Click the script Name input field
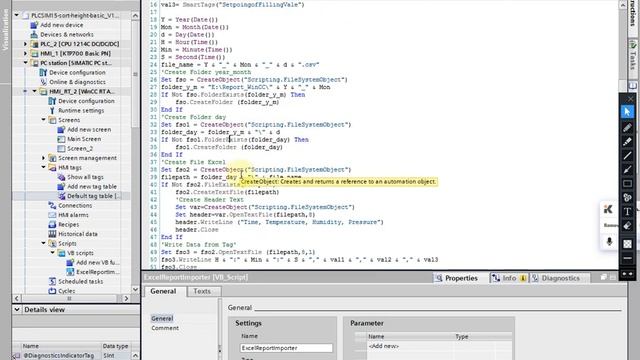640x360 pixels. pyautogui.click(x=286, y=348)
